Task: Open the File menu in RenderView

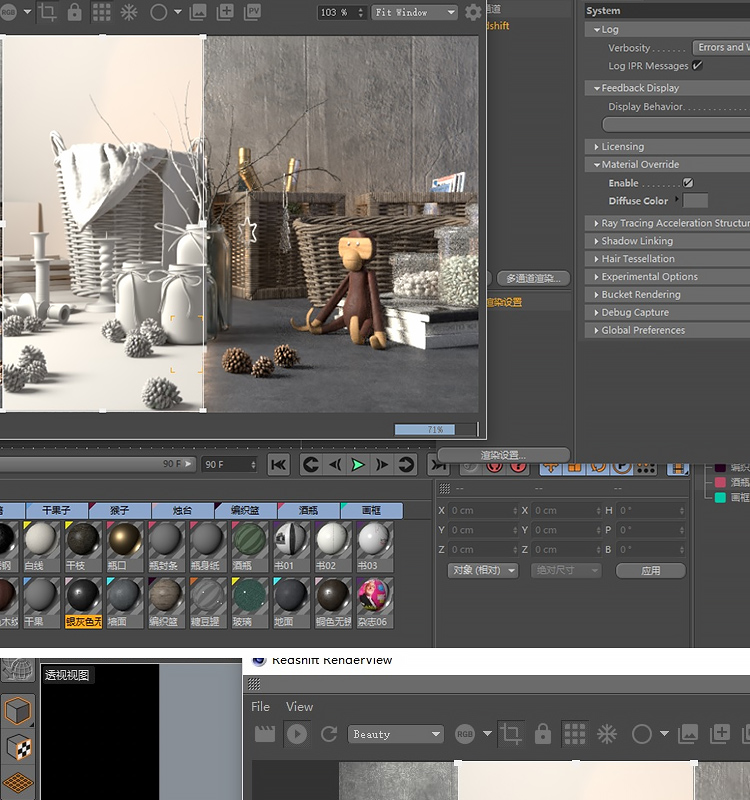Action: (260, 706)
